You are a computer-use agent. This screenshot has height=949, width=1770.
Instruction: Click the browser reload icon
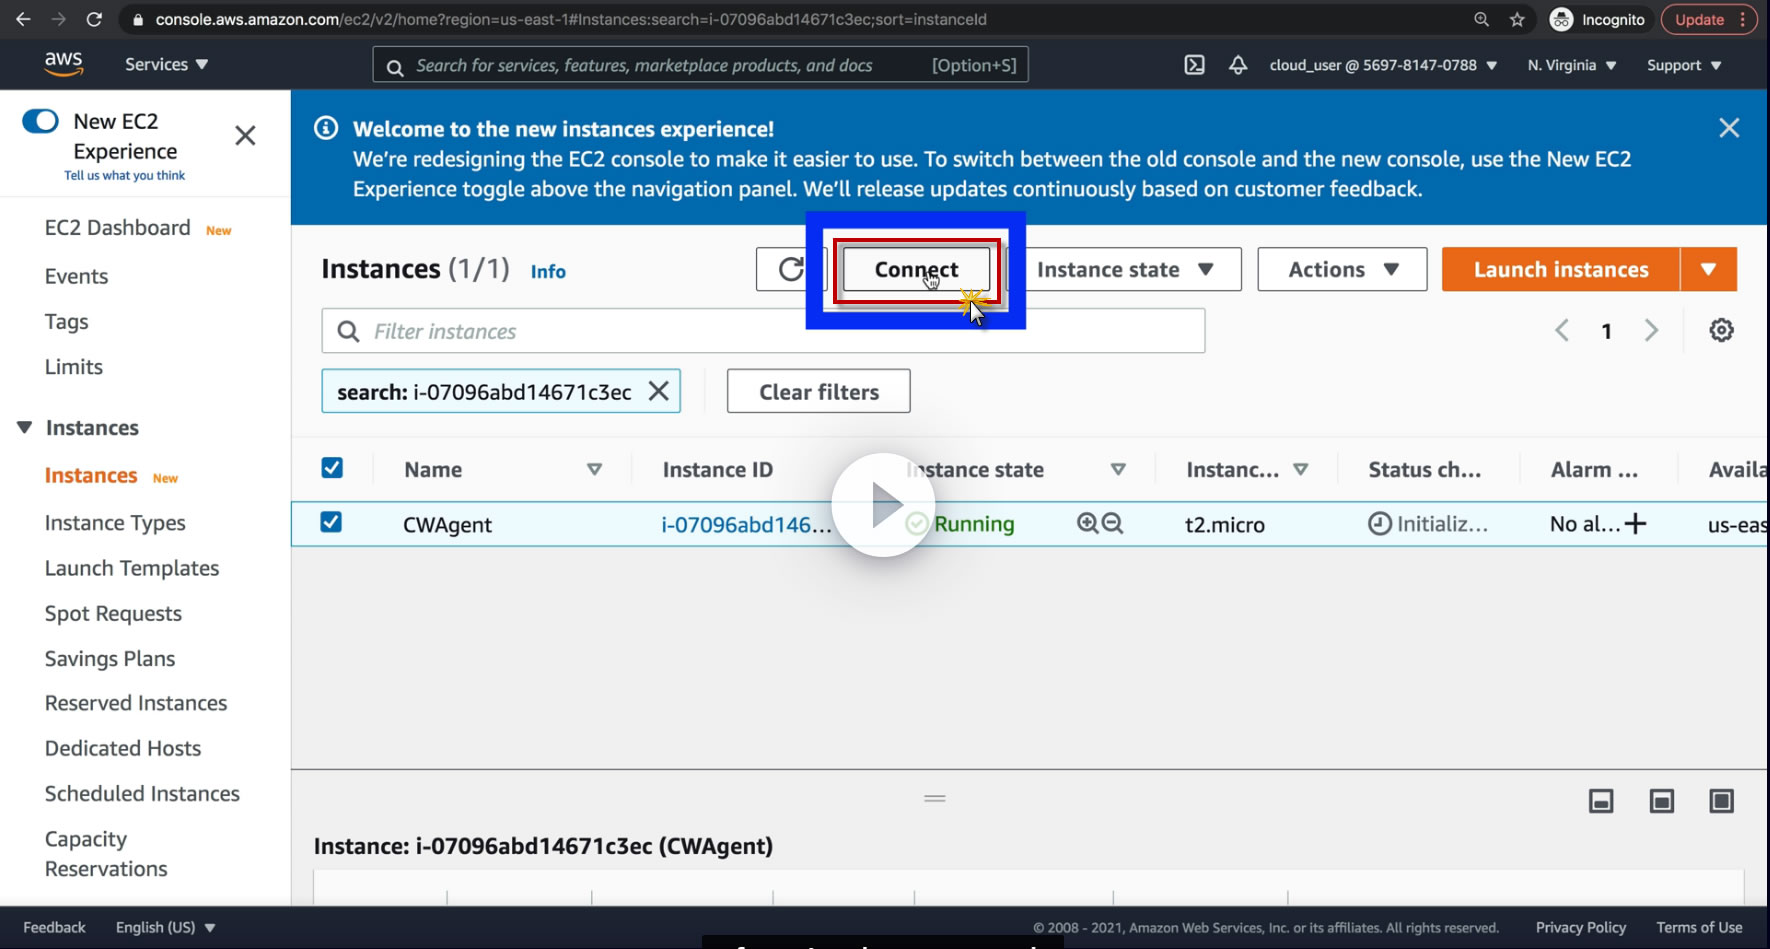tap(94, 19)
